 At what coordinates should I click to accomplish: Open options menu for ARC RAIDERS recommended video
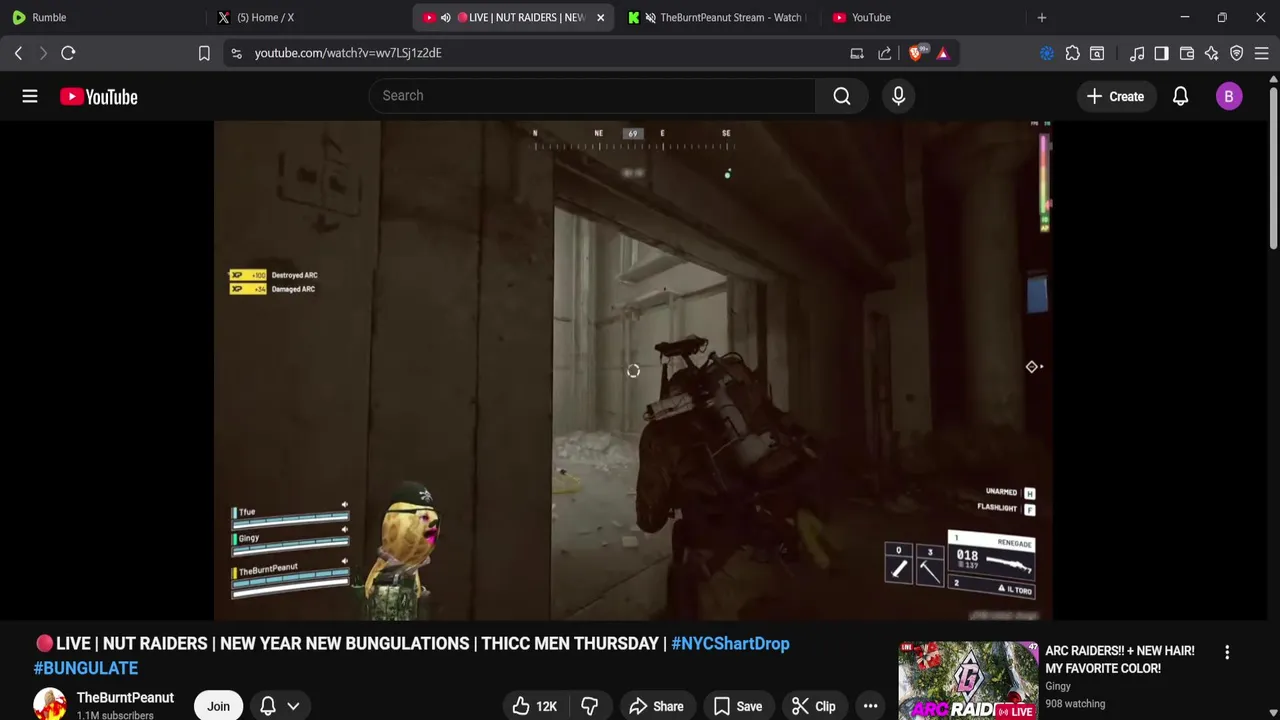coord(1227,652)
